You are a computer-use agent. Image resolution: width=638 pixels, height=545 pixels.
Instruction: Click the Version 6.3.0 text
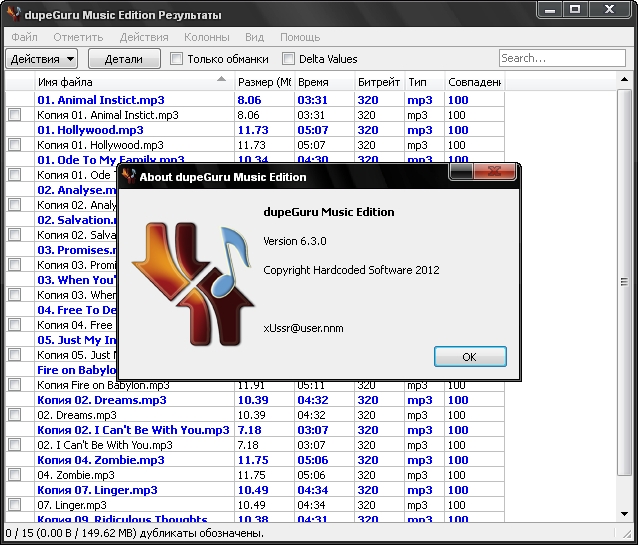(x=295, y=241)
